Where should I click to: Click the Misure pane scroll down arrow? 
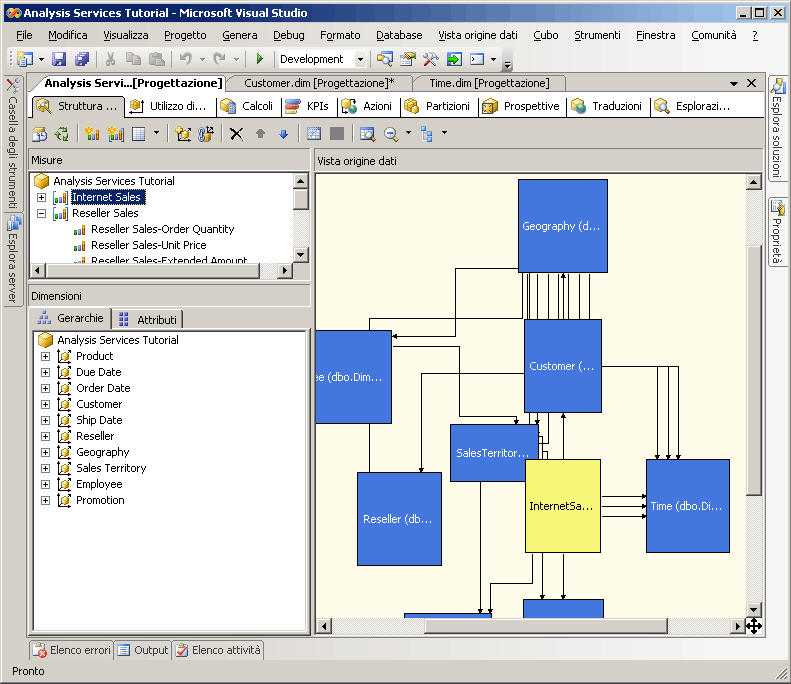pyautogui.click(x=301, y=254)
